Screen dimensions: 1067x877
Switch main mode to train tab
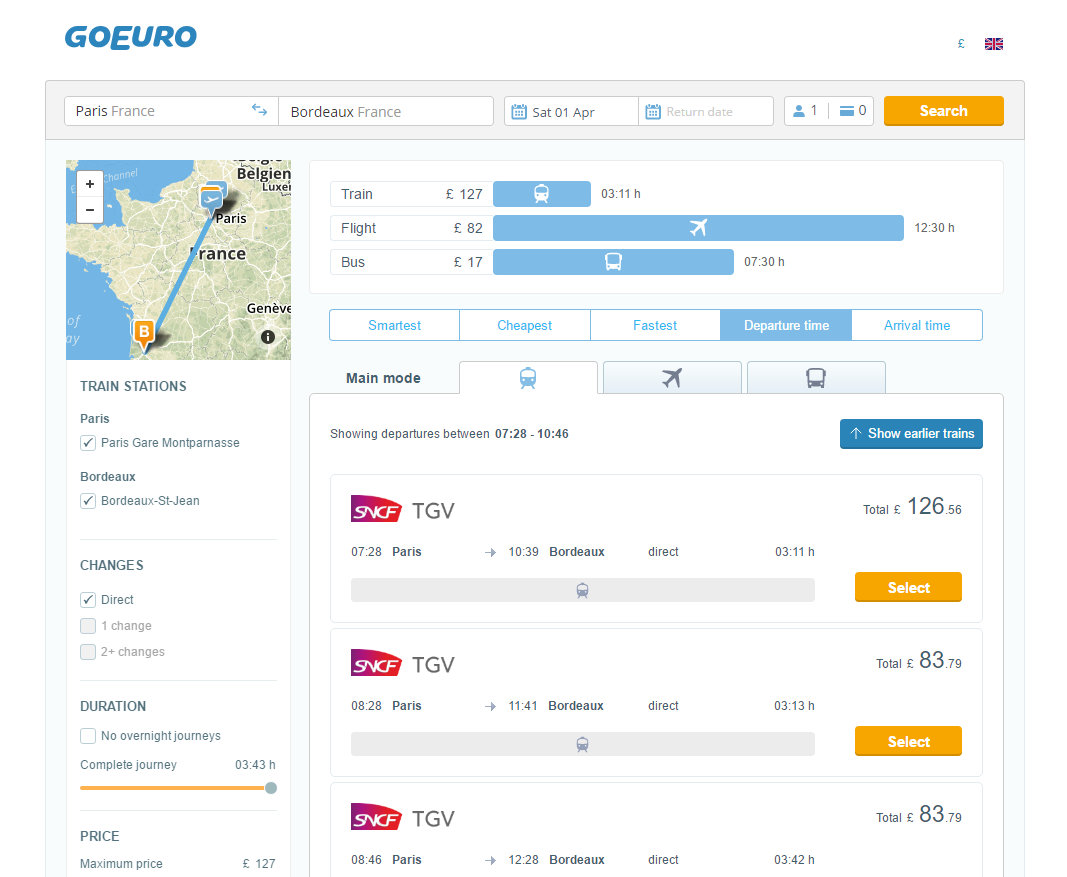[x=528, y=378]
